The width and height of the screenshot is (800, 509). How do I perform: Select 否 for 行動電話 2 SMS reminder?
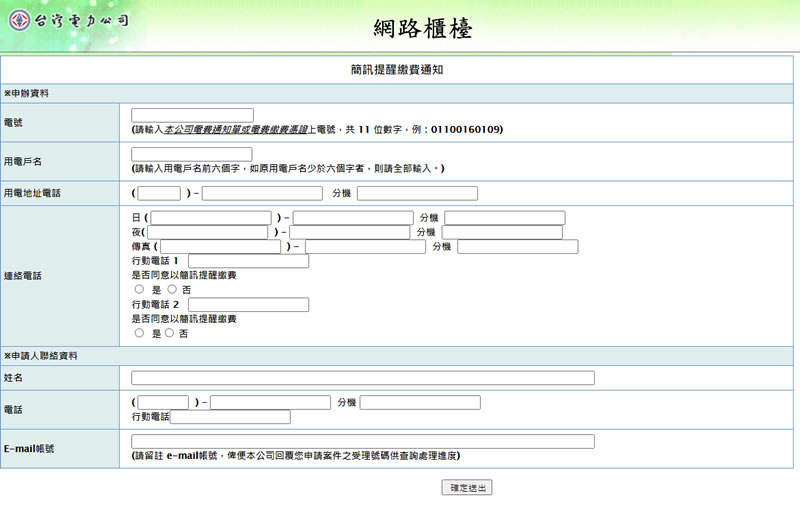tap(169, 333)
